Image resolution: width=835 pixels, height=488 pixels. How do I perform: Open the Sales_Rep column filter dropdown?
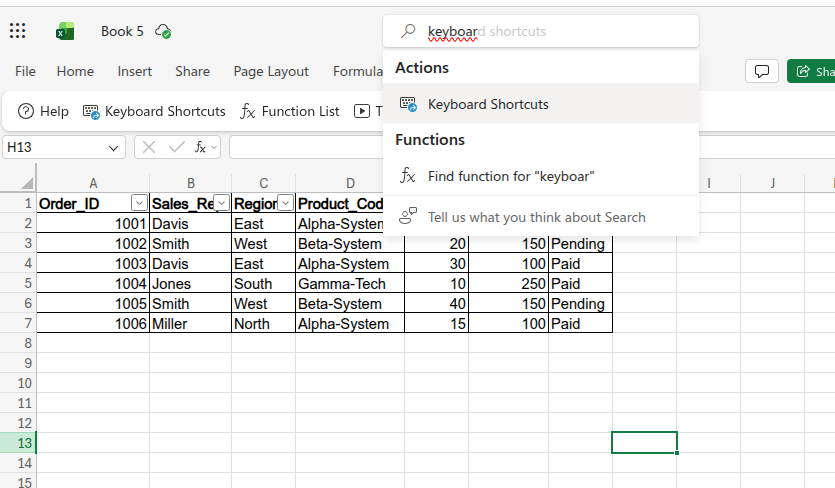221,203
